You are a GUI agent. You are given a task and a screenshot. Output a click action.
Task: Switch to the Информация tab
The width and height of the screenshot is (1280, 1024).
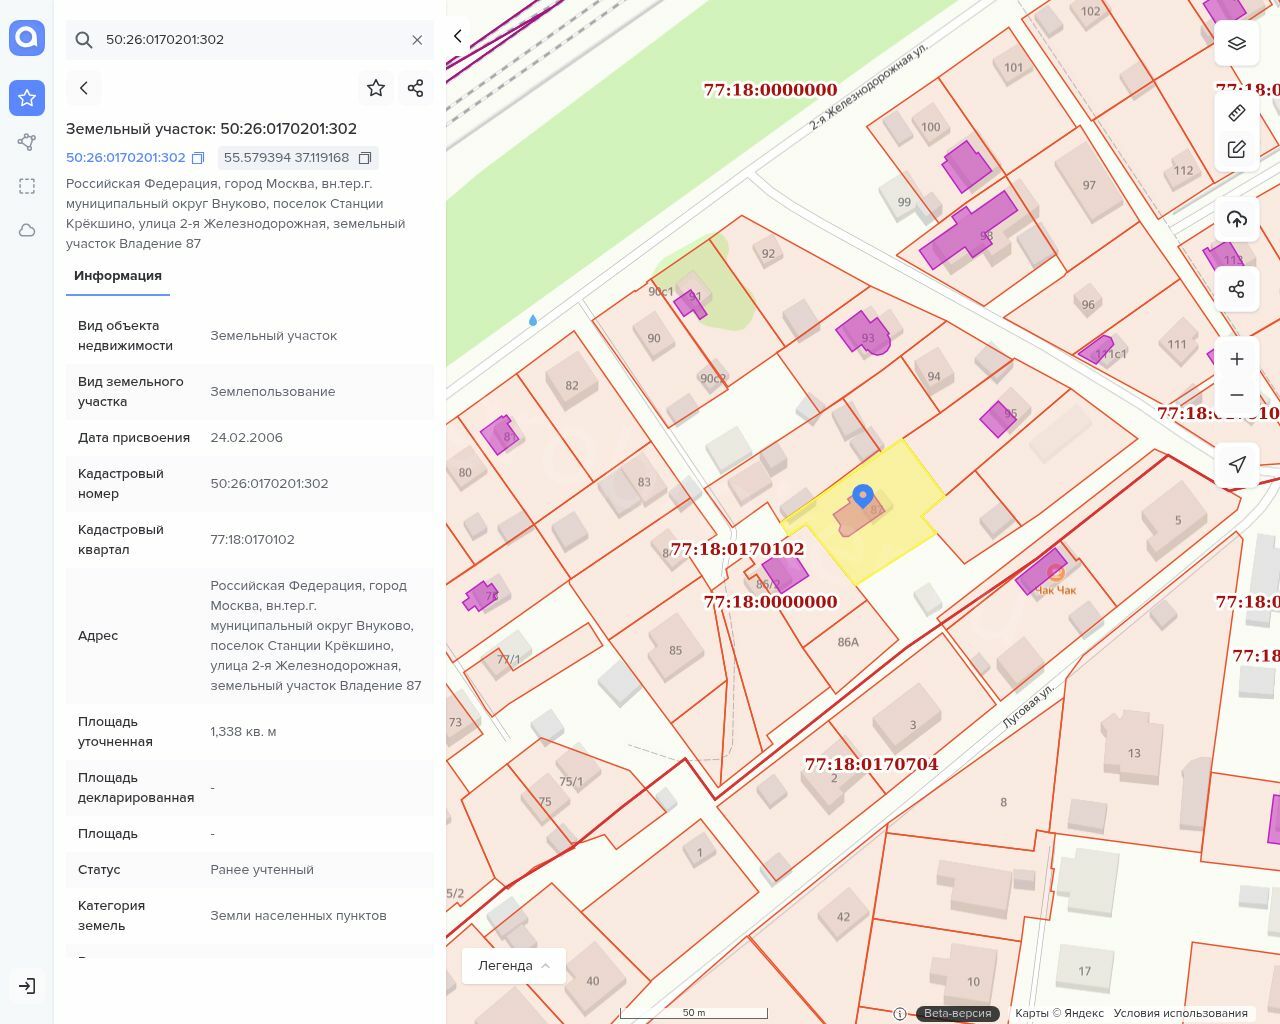pyautogui.click(x=118, y=276)
